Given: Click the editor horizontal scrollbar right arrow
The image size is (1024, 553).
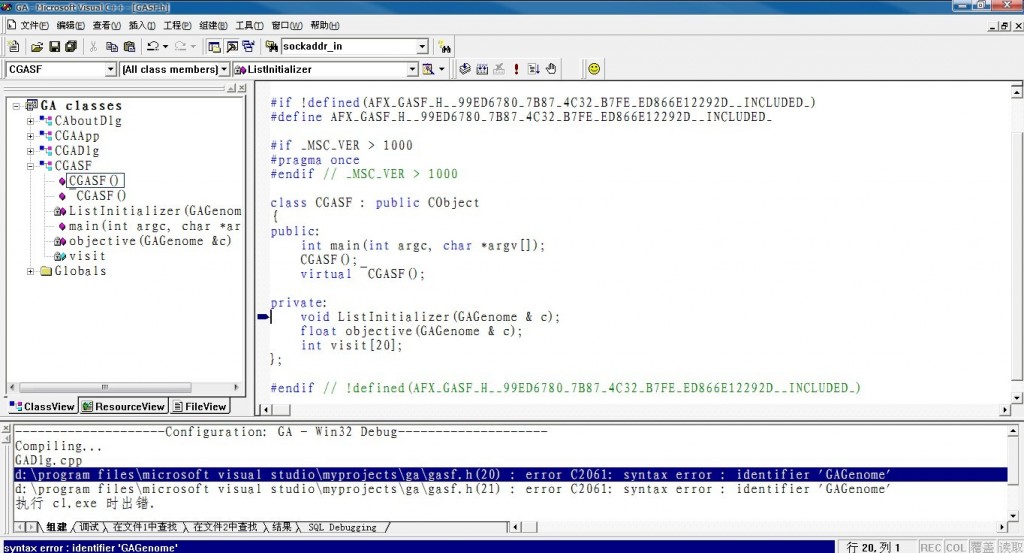Looking at the screenshot, I should point(1005,410).
